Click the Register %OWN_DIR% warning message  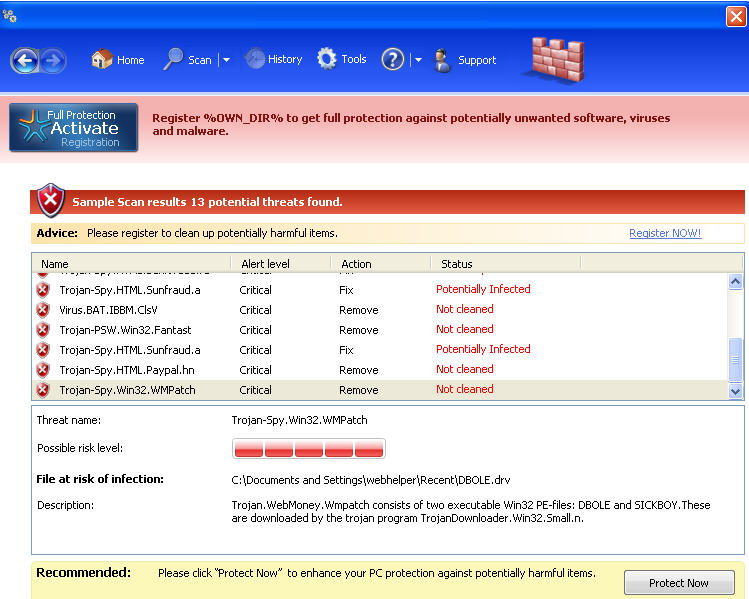[x=411, y=124]
